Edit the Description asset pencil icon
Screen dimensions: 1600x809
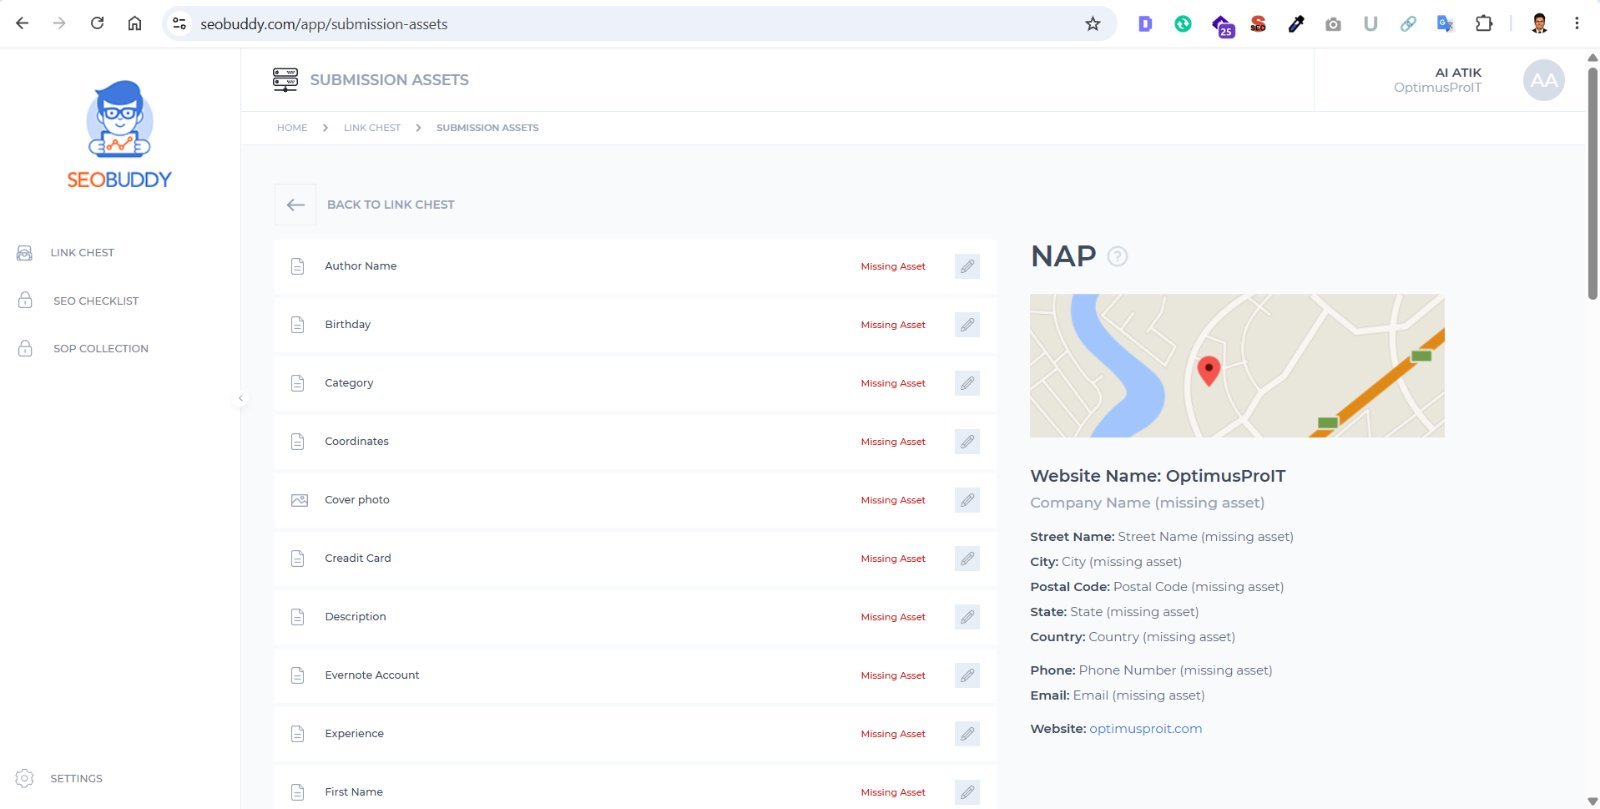point(967,617)
